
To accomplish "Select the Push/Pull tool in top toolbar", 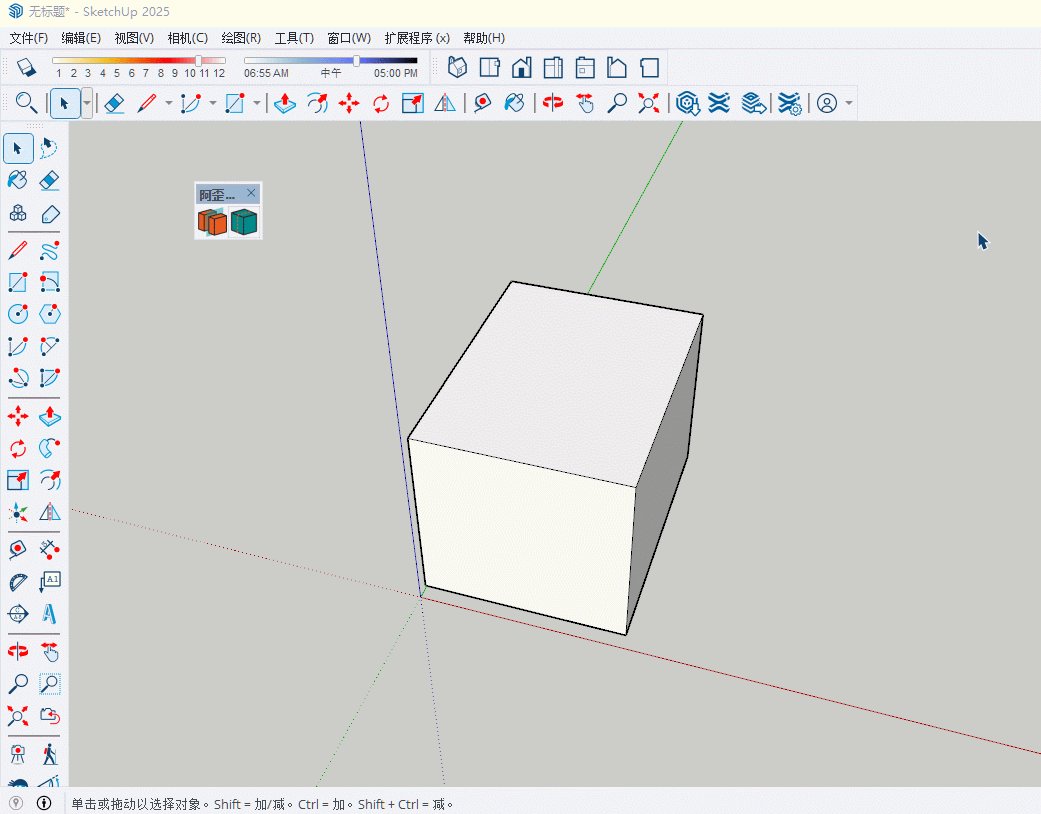I will pos(284,103).
